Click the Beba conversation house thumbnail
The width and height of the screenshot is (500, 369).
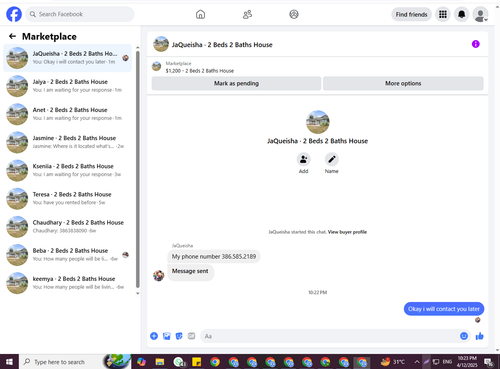tap(17, 255)
